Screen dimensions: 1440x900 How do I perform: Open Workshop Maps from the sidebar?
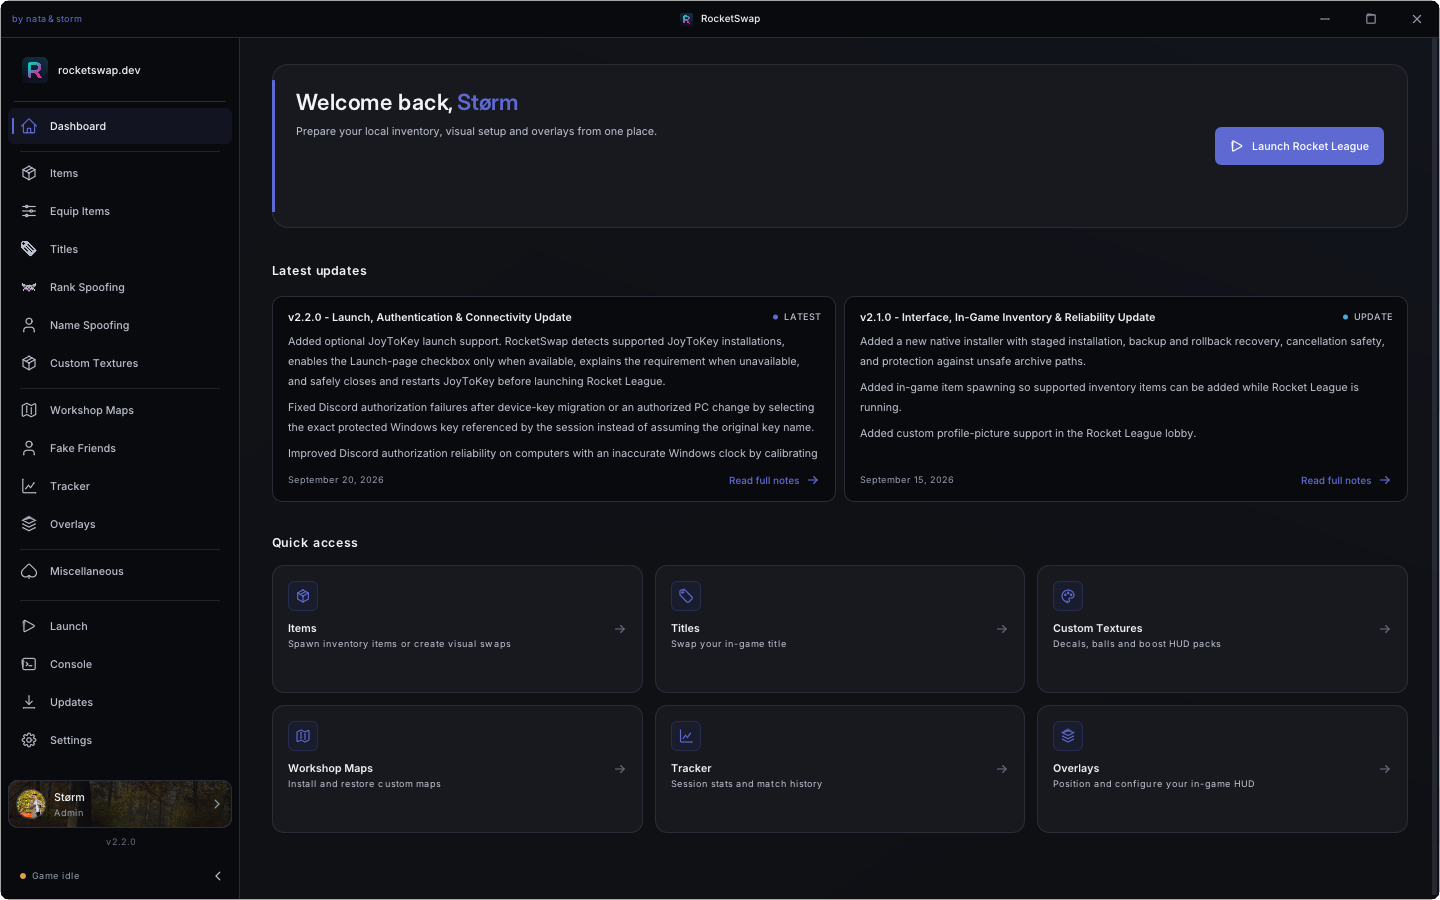(x=120, y=410)
